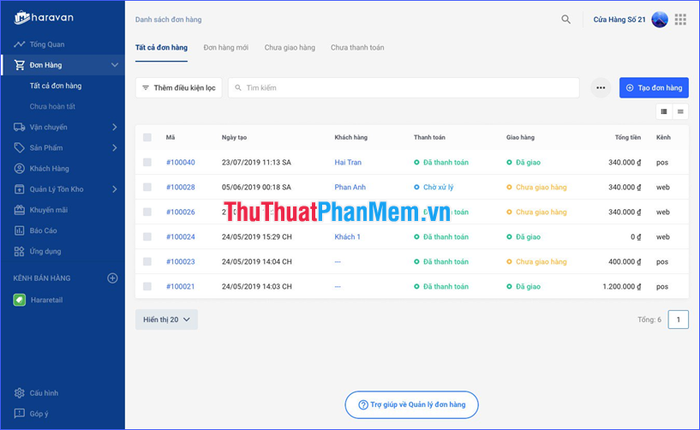Image resolution: width=700 pixels, height=430 pixels.
Task: Add a sales channel with plus icon
Action: (112, 278)
